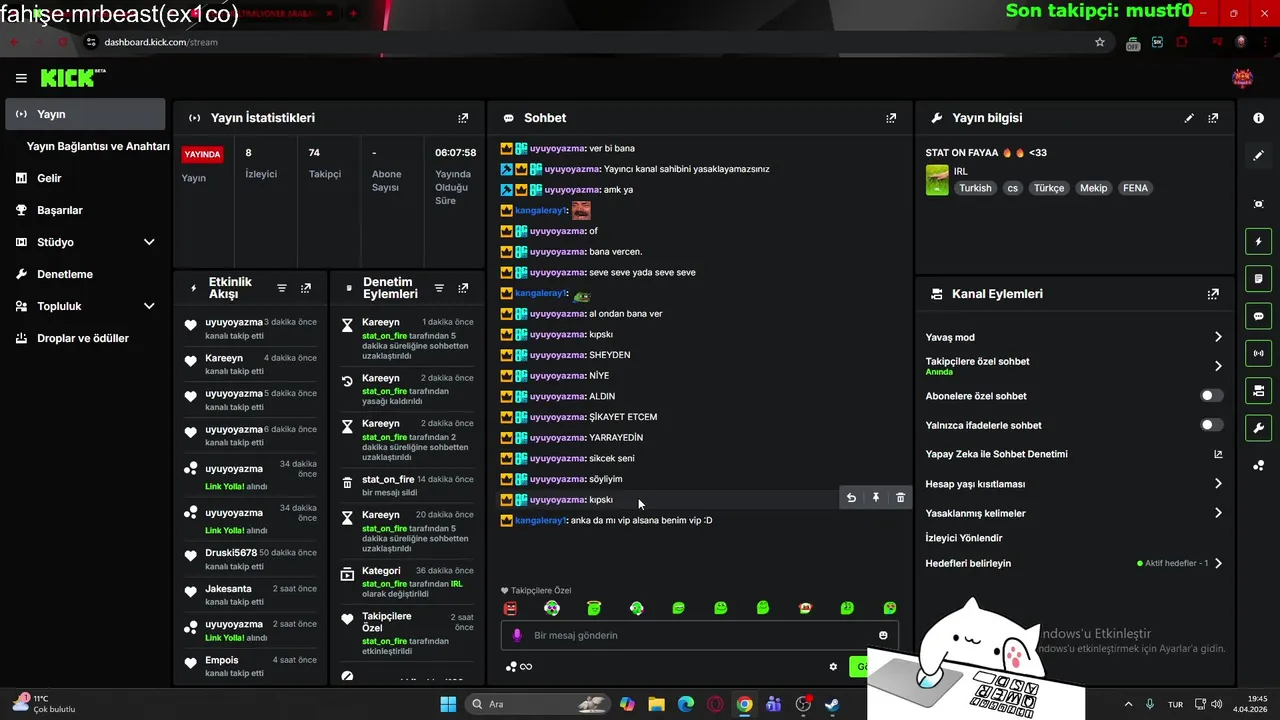Pop out the Kanal Eylemleri panel

[1213, 294]
